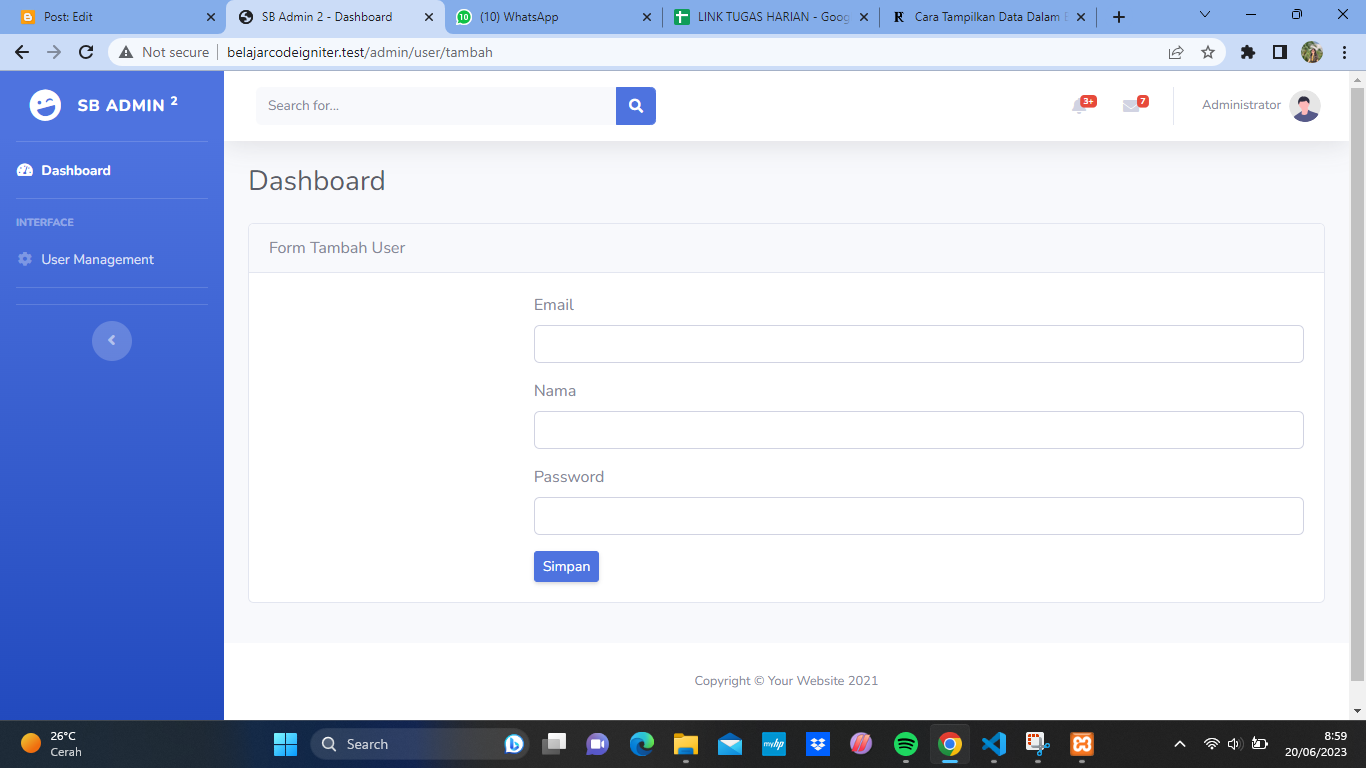Screen dimensions: 1366x768
Task: Reload the page
Action: pyautogui.click(x=86, y=52)
